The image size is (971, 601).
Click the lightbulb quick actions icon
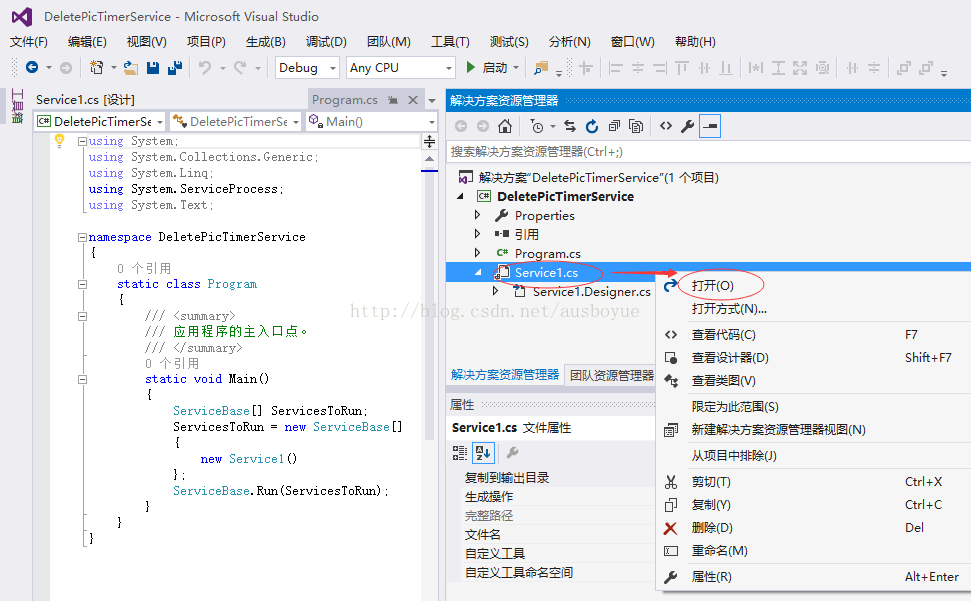click(59, 141)
